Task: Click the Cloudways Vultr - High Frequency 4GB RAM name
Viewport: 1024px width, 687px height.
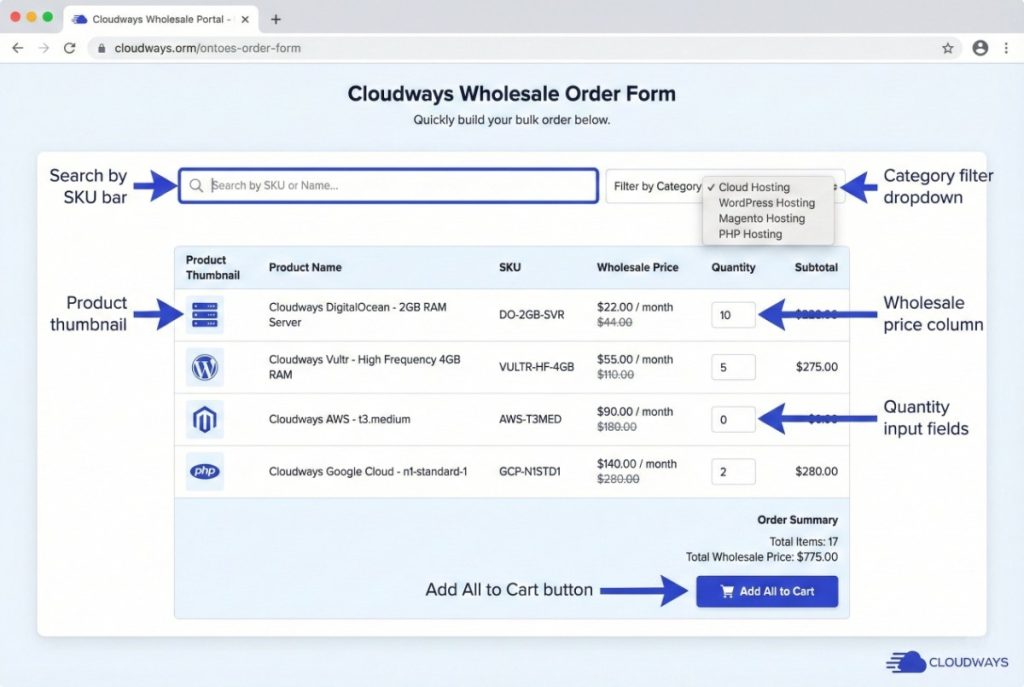Action: tap(364, 367)
